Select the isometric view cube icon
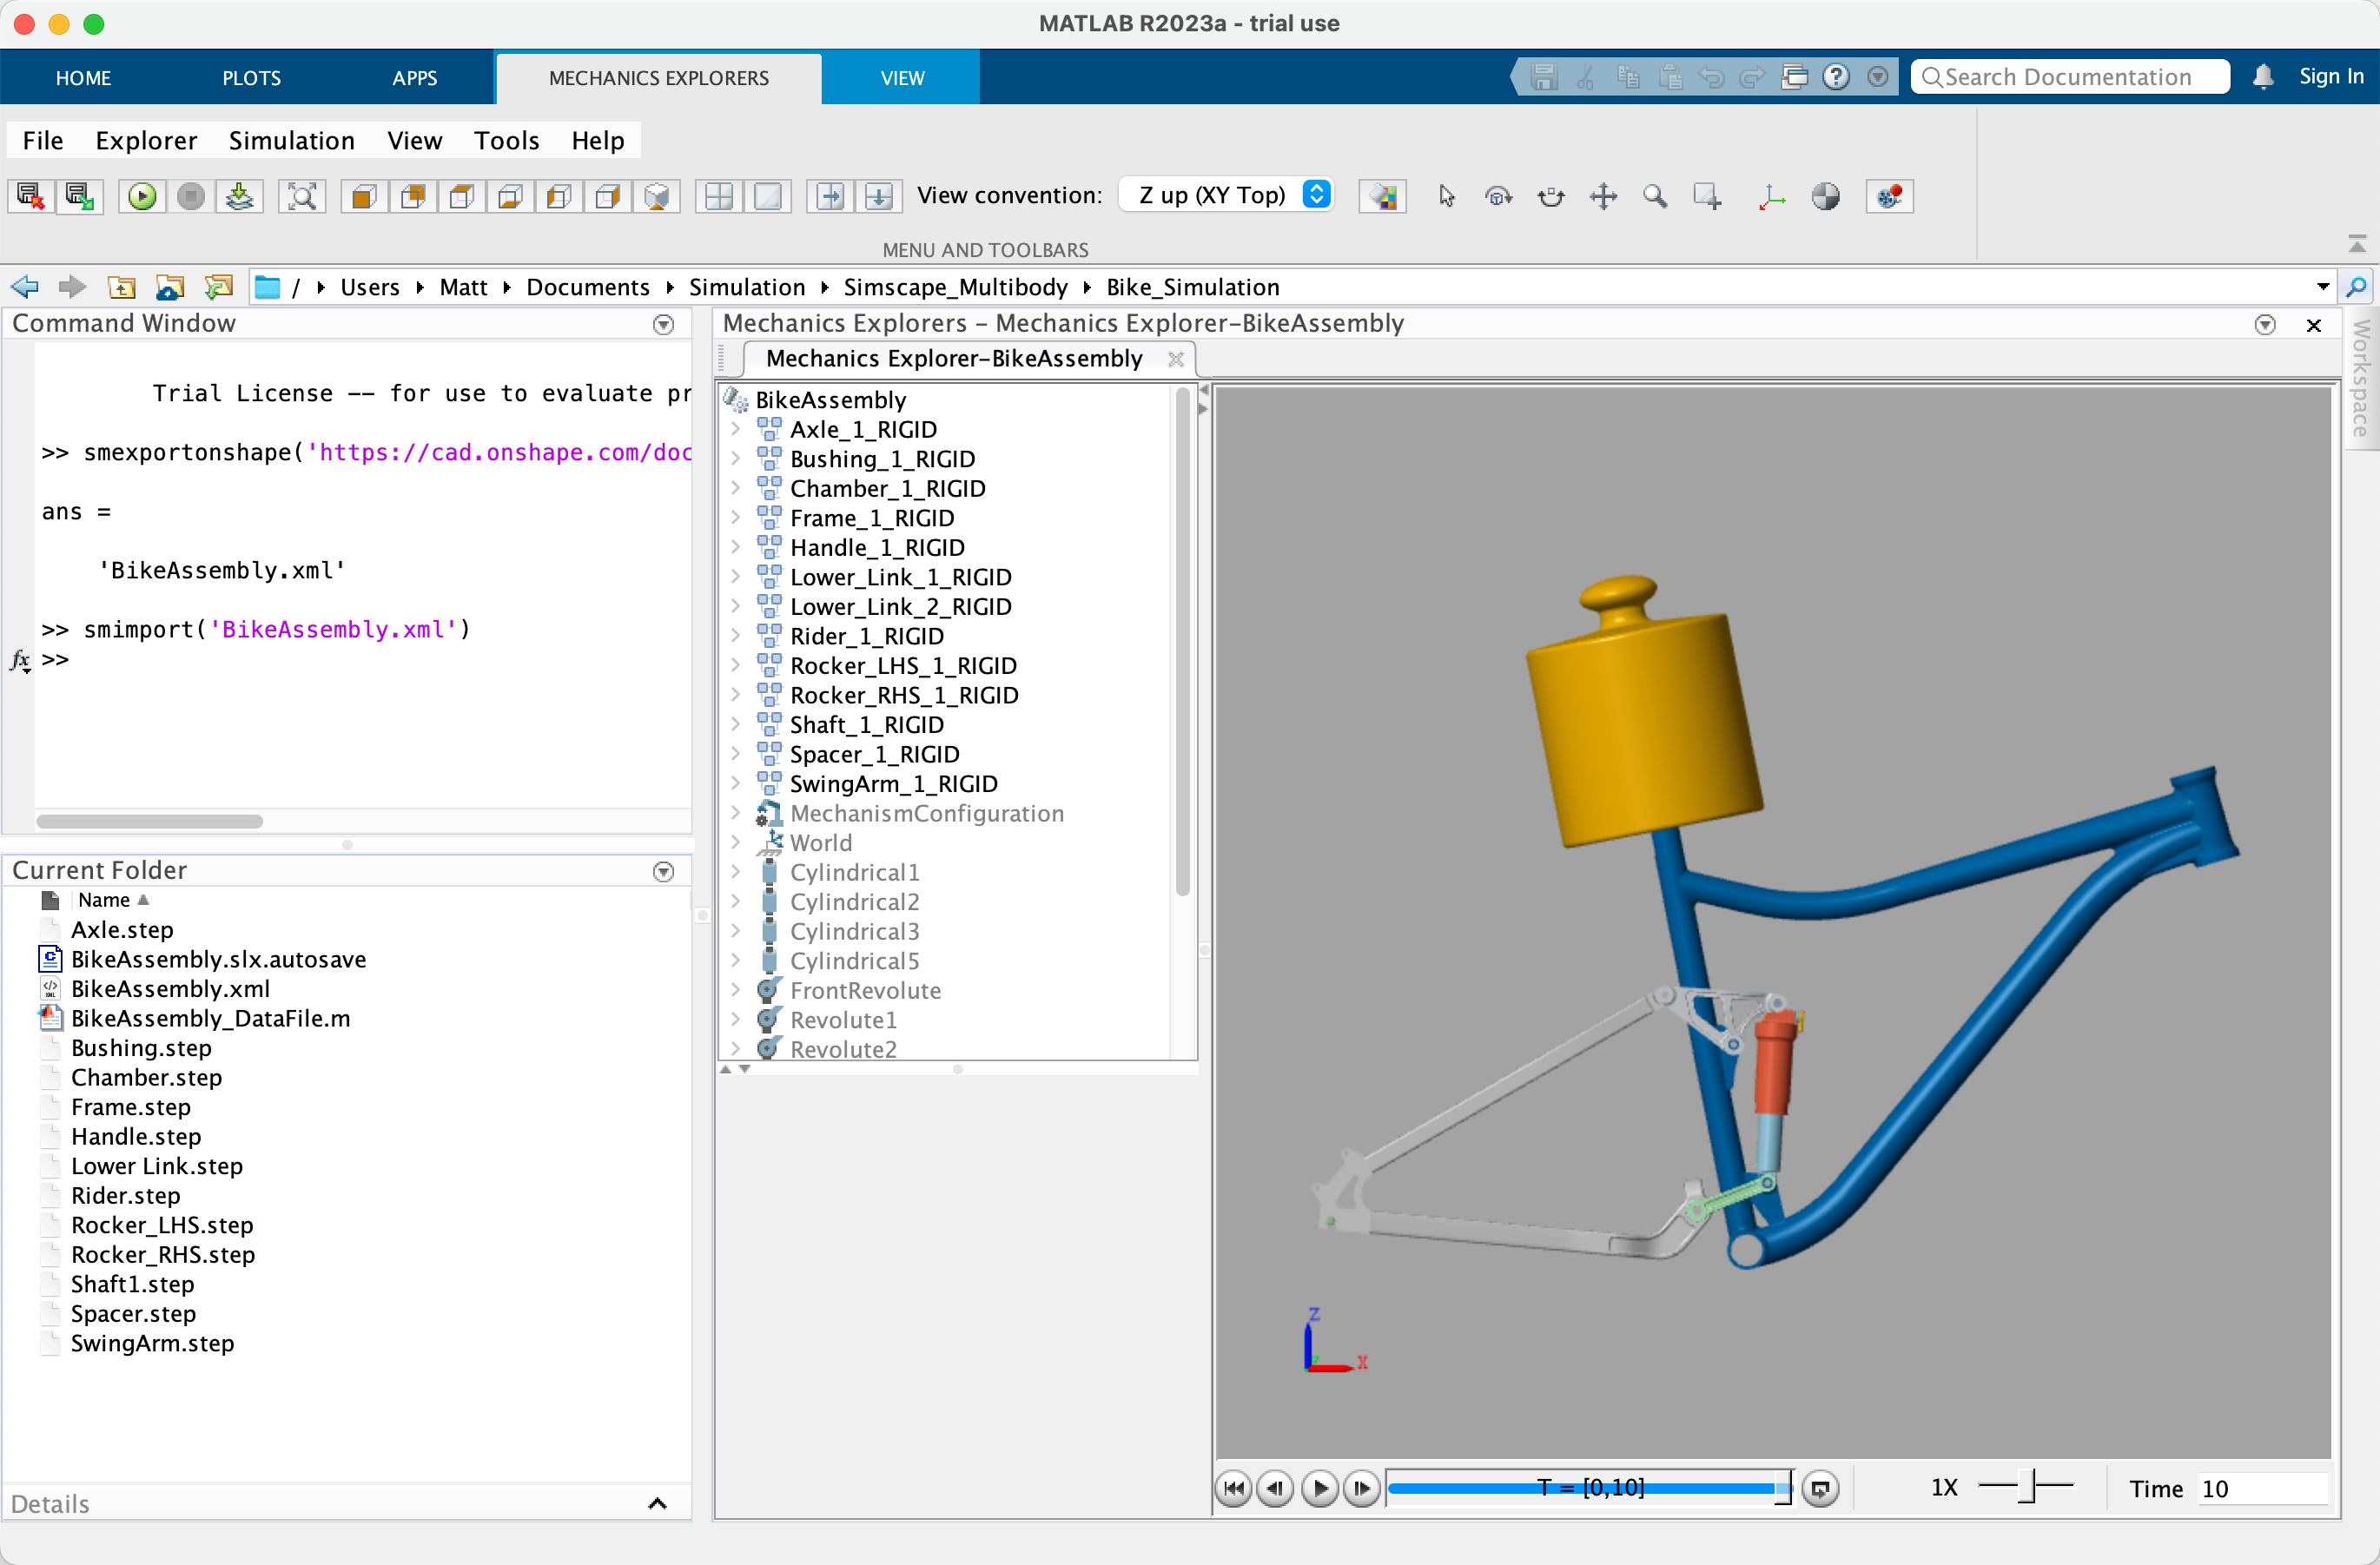The image size is (2380, 1565). pyautogui.click(x=657, y=196)
